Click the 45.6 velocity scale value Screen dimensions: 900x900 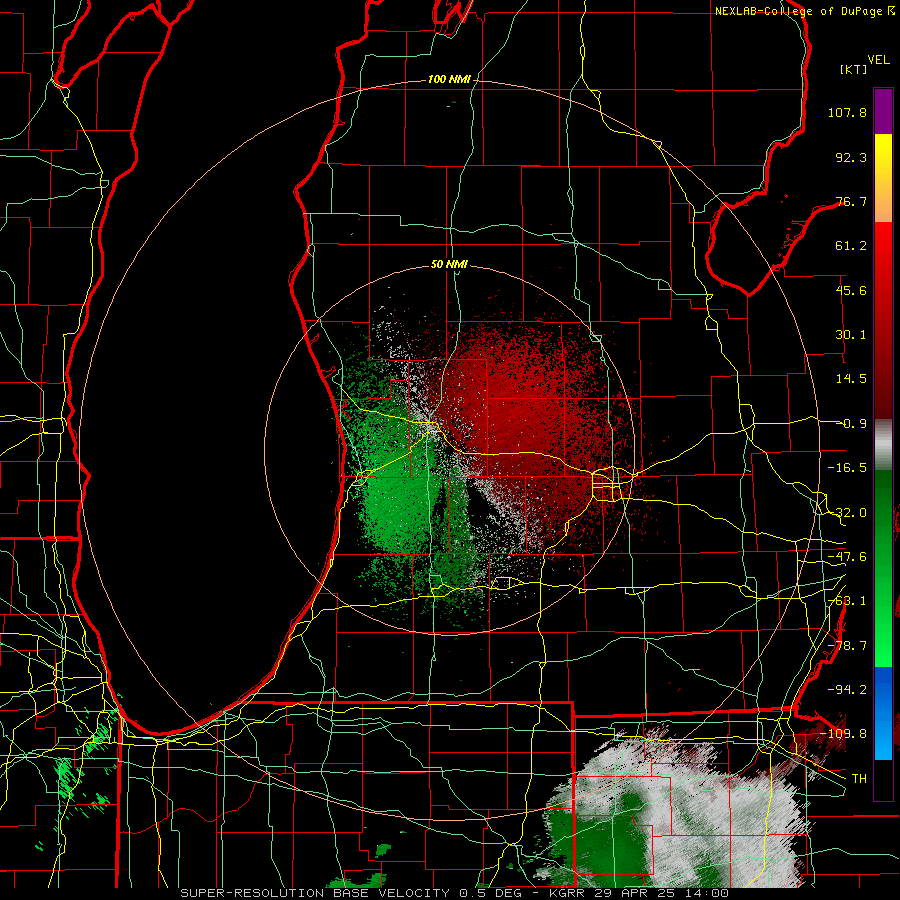[x=851, y=290]
